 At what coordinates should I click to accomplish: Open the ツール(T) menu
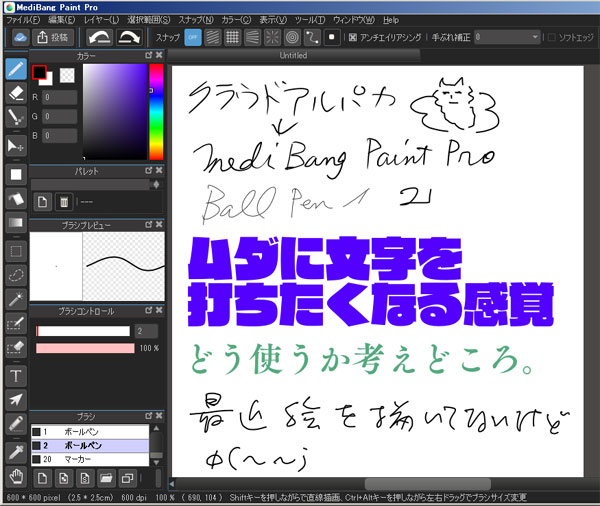click(x=310, y=20)
